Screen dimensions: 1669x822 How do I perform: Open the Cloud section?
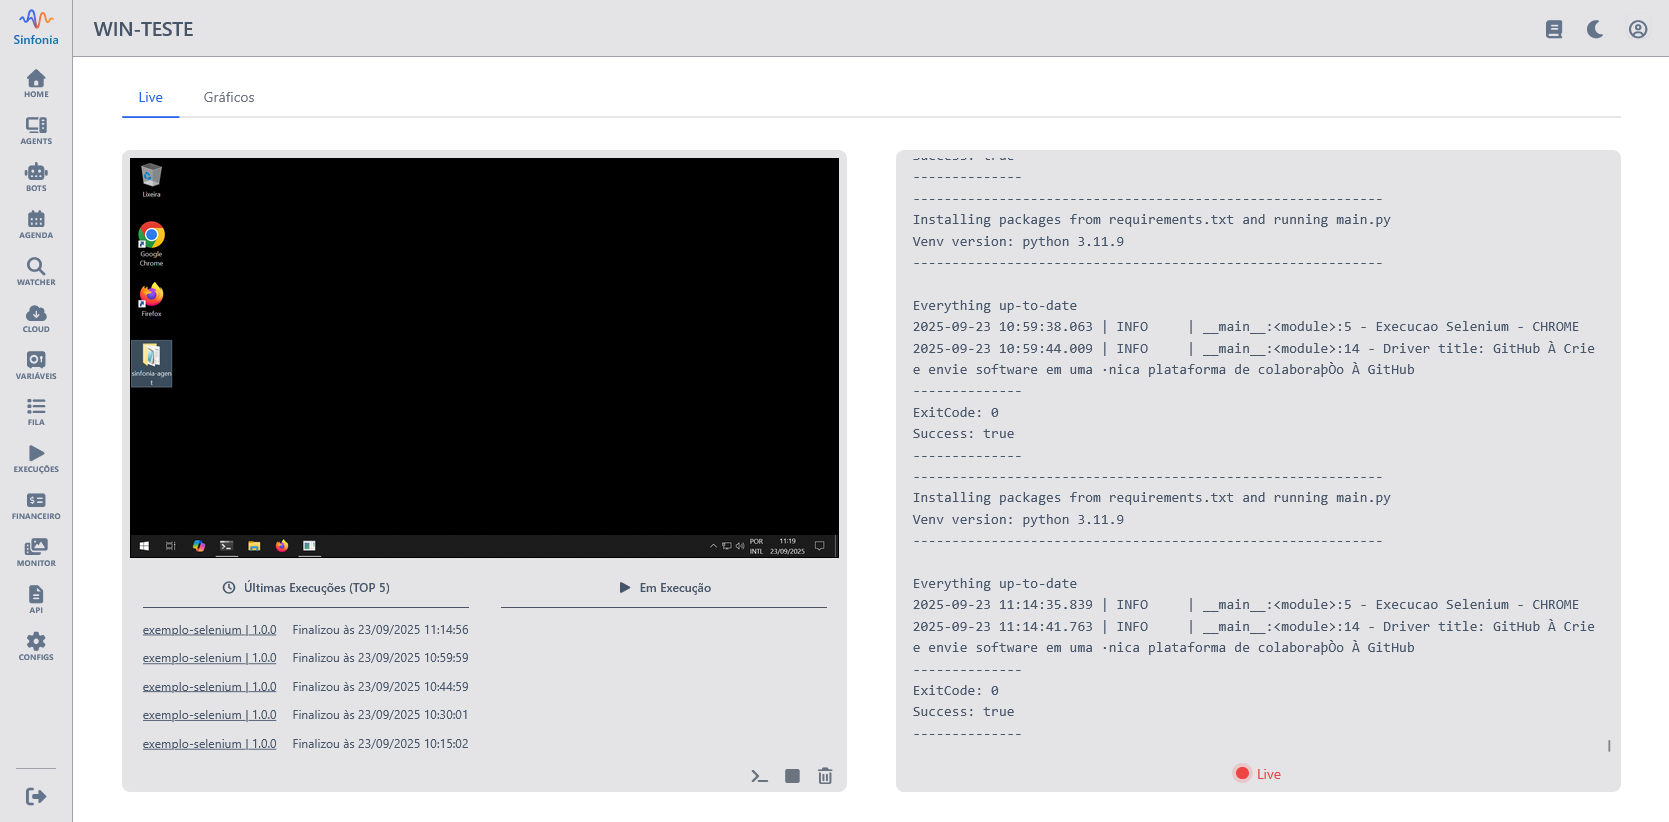point(36,318)
